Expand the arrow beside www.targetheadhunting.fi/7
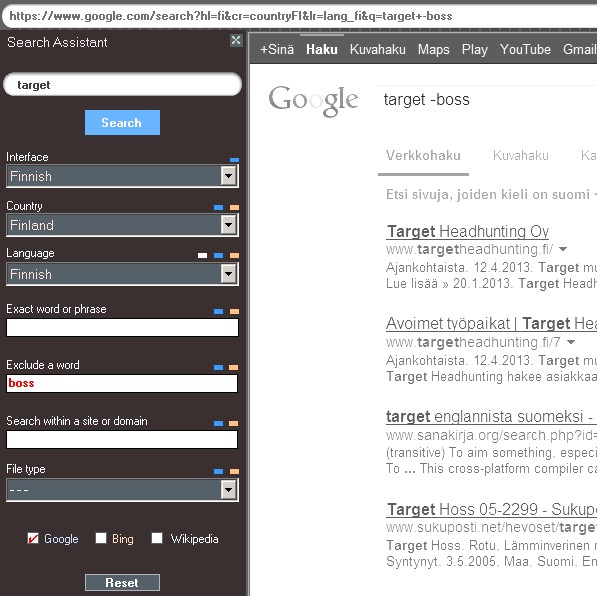This screenshot has width=597, height=596. pyautogui.click(x=571, y=342)
